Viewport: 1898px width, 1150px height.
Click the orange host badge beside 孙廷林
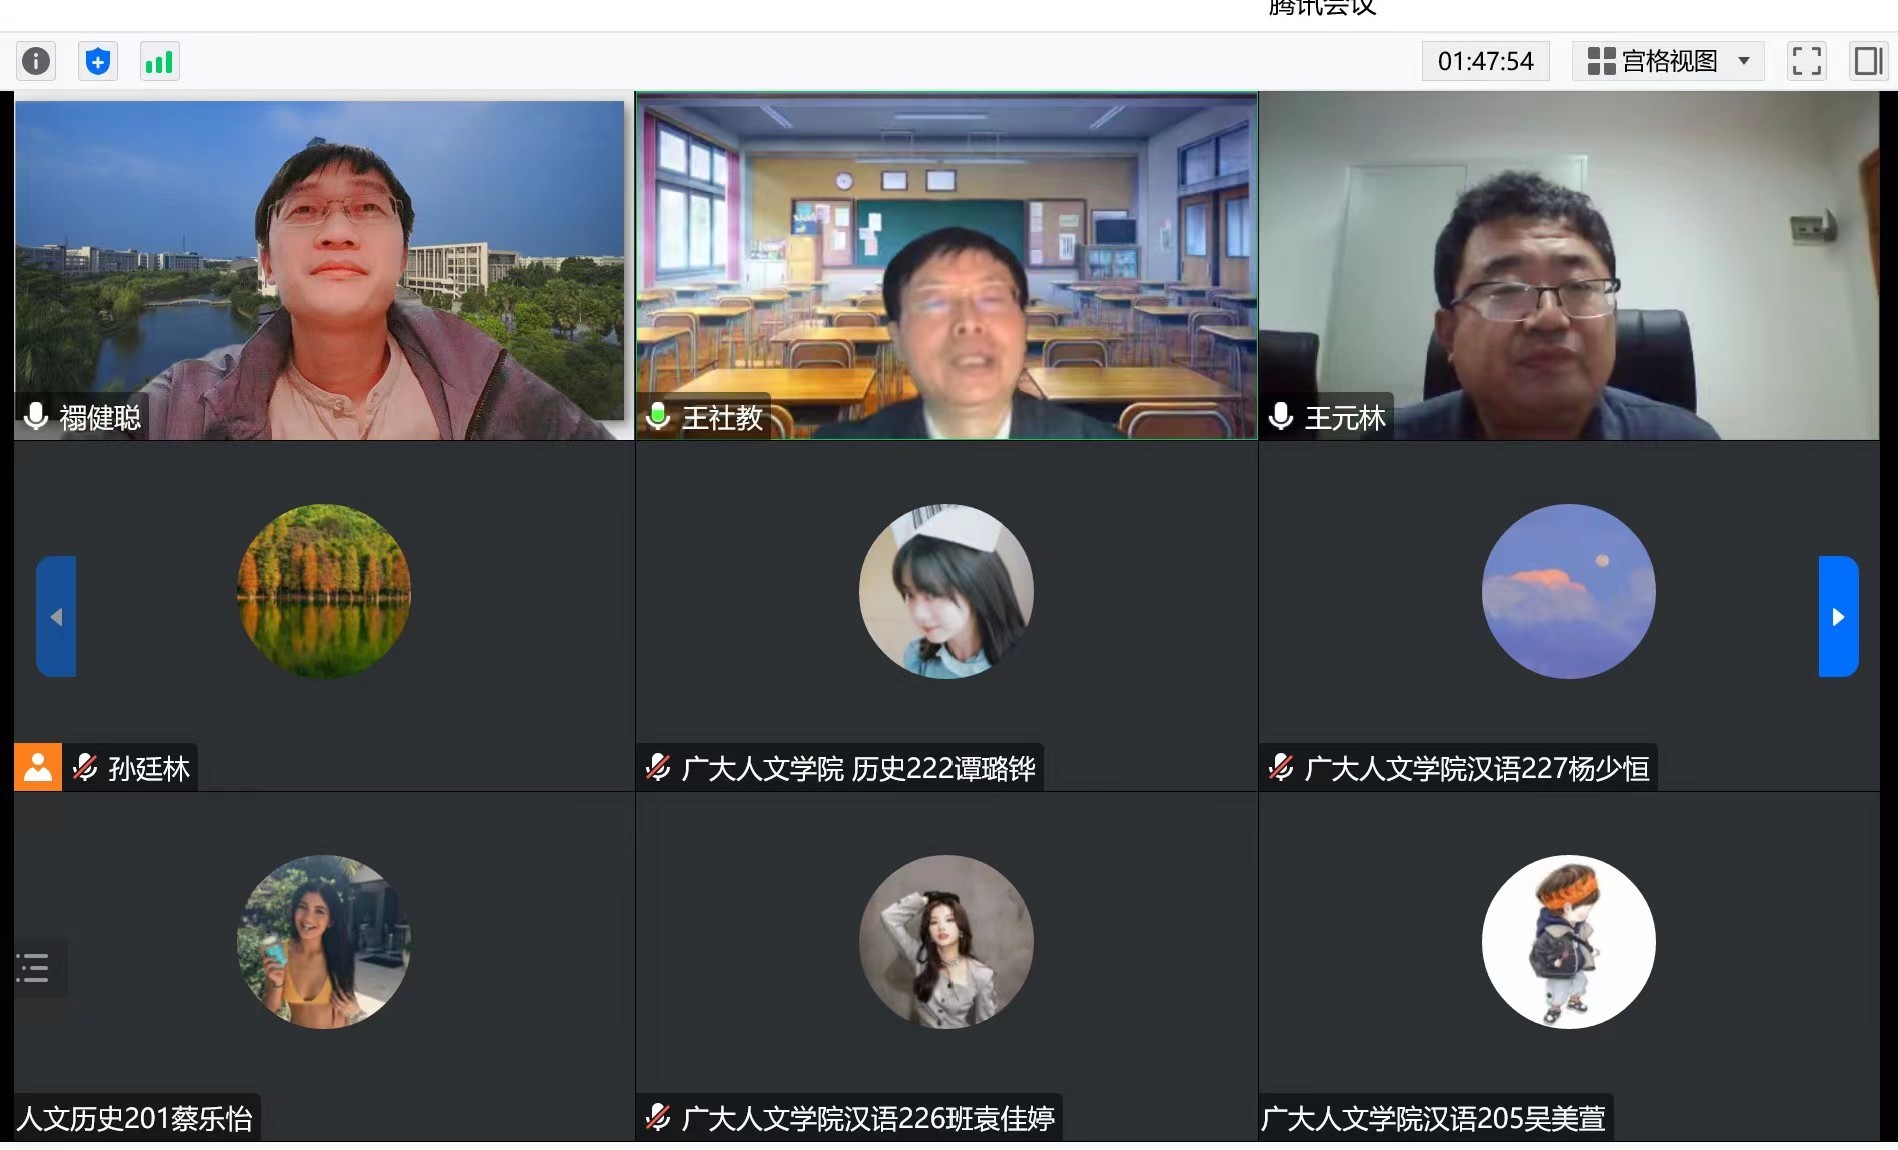point(38,767)
